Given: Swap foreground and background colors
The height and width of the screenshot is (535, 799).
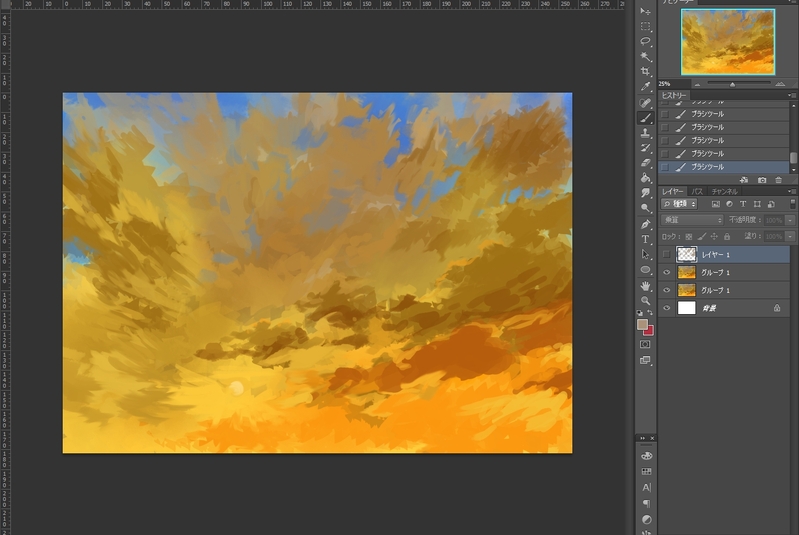Looking at the screenshot, I should 650,312.
